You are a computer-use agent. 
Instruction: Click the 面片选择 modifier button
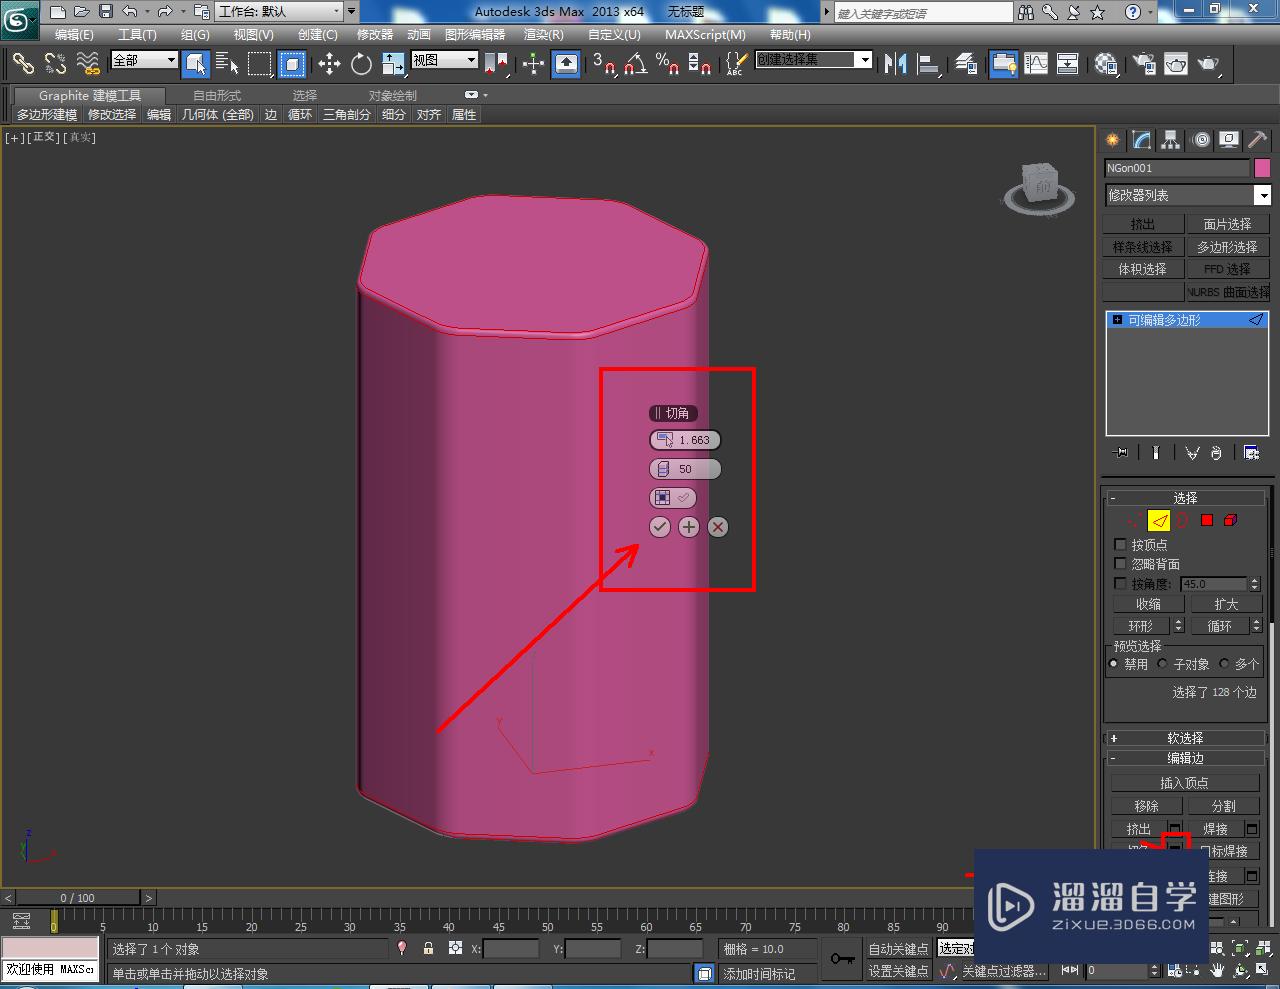(1227, 224)
